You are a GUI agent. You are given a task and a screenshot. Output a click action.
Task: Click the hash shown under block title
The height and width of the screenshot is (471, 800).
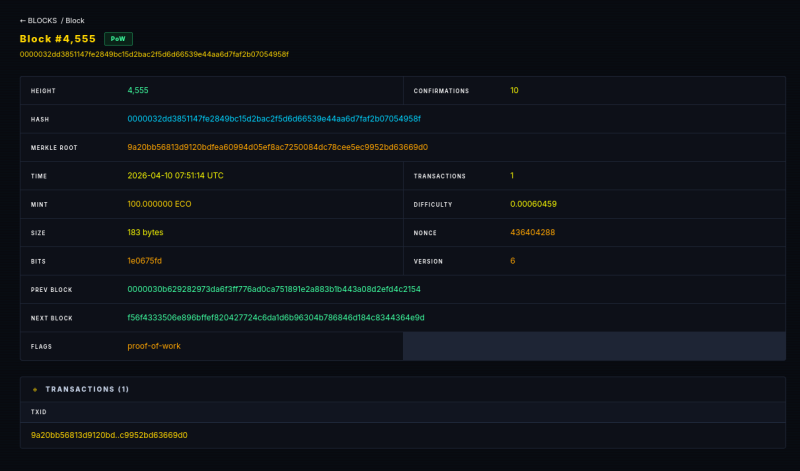pyautogui.click(x=154, y=53)
